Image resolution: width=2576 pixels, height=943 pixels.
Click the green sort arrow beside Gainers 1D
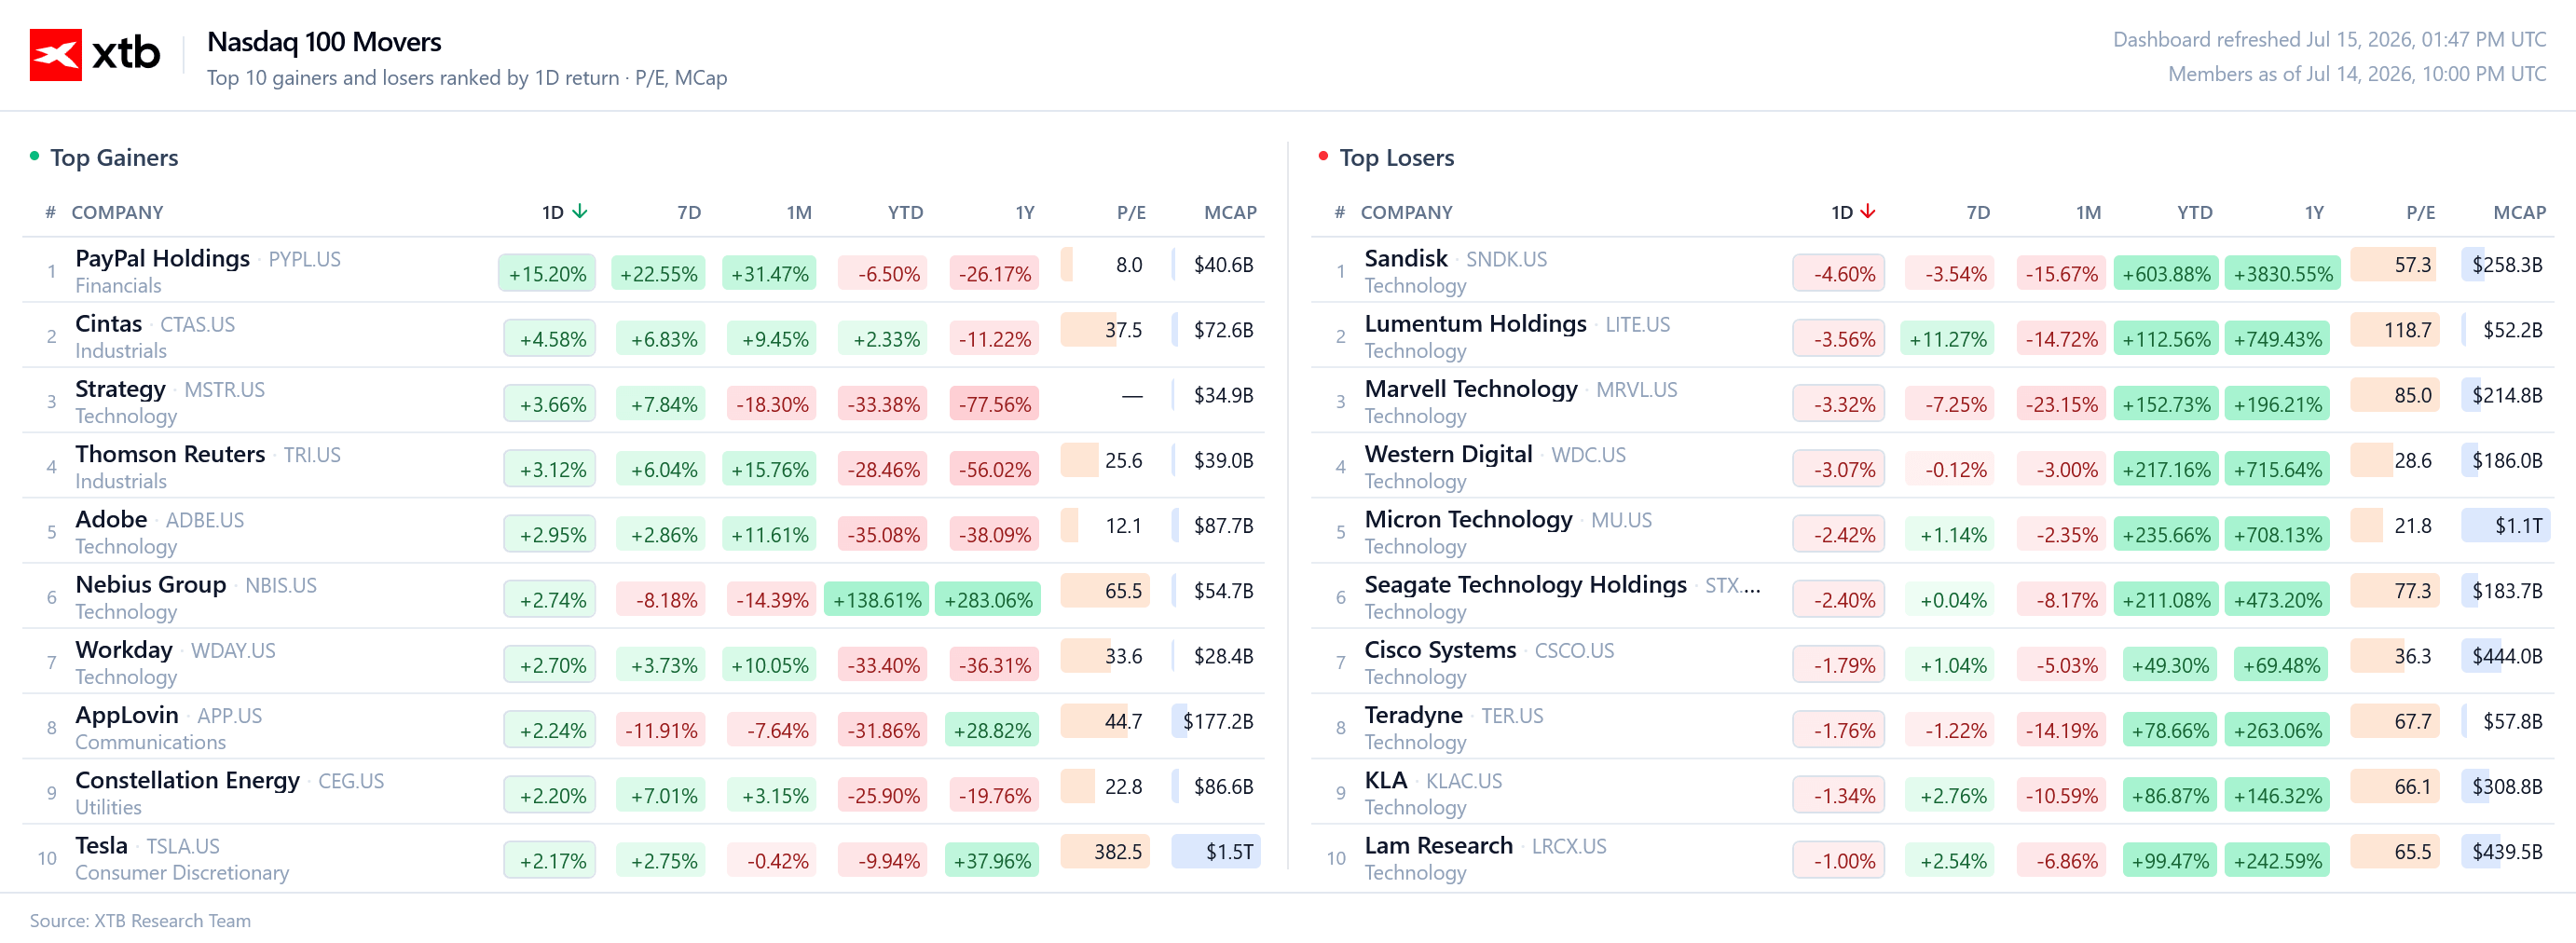pos(580,212)
